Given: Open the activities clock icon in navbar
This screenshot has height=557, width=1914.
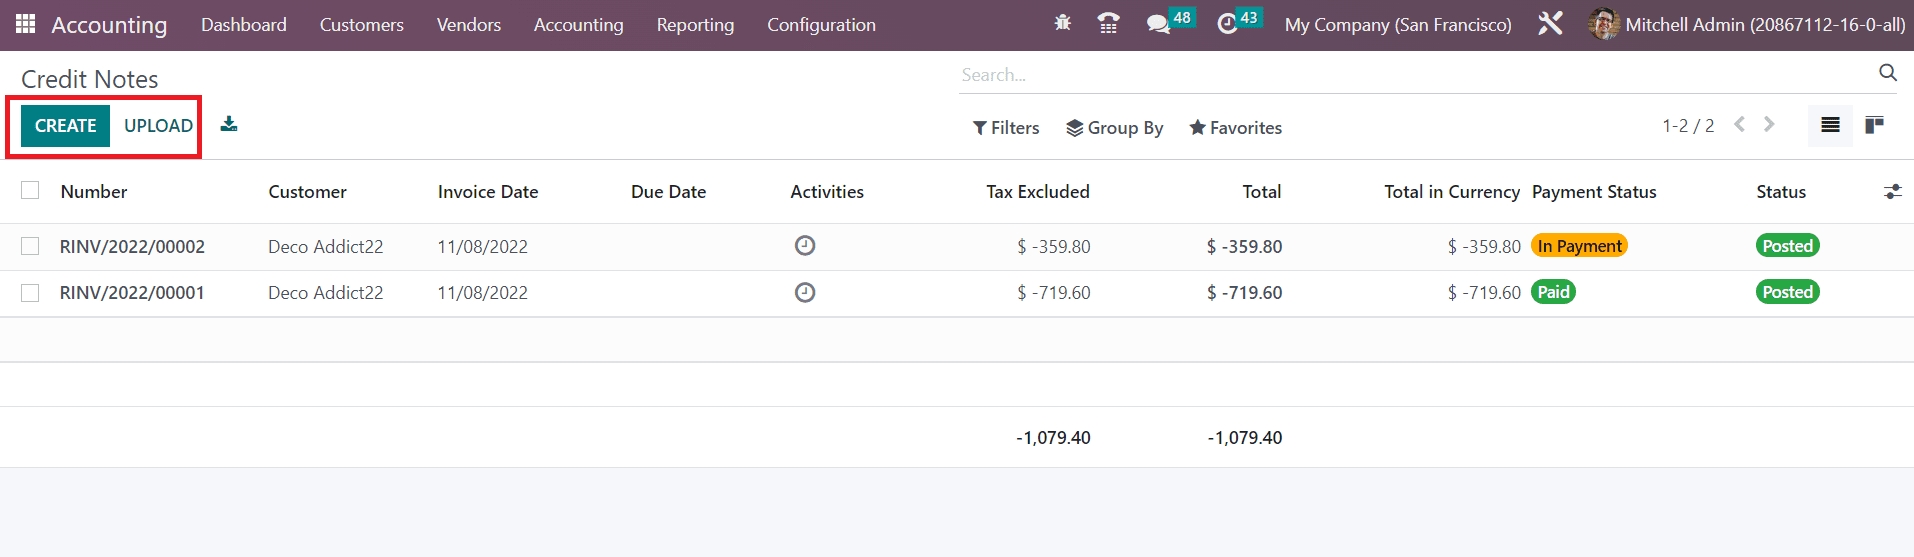Looking at the screenshot, I should point(1227,24).
